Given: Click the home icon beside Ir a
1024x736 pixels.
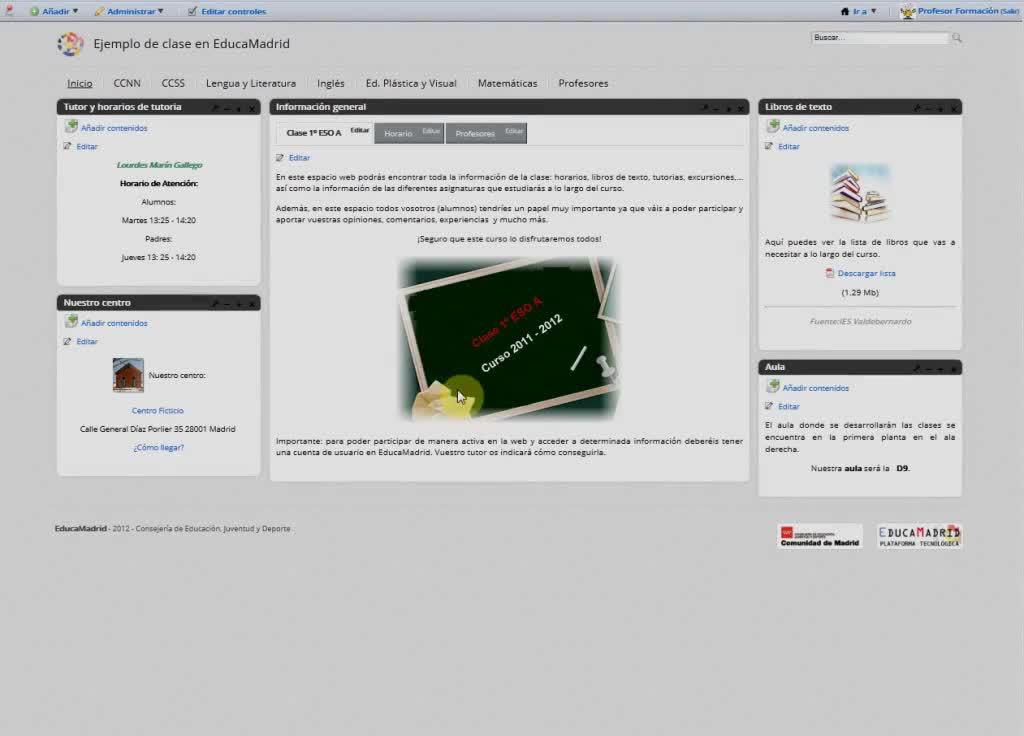Looking at the screenshot, I should click(x=844, y=11).
